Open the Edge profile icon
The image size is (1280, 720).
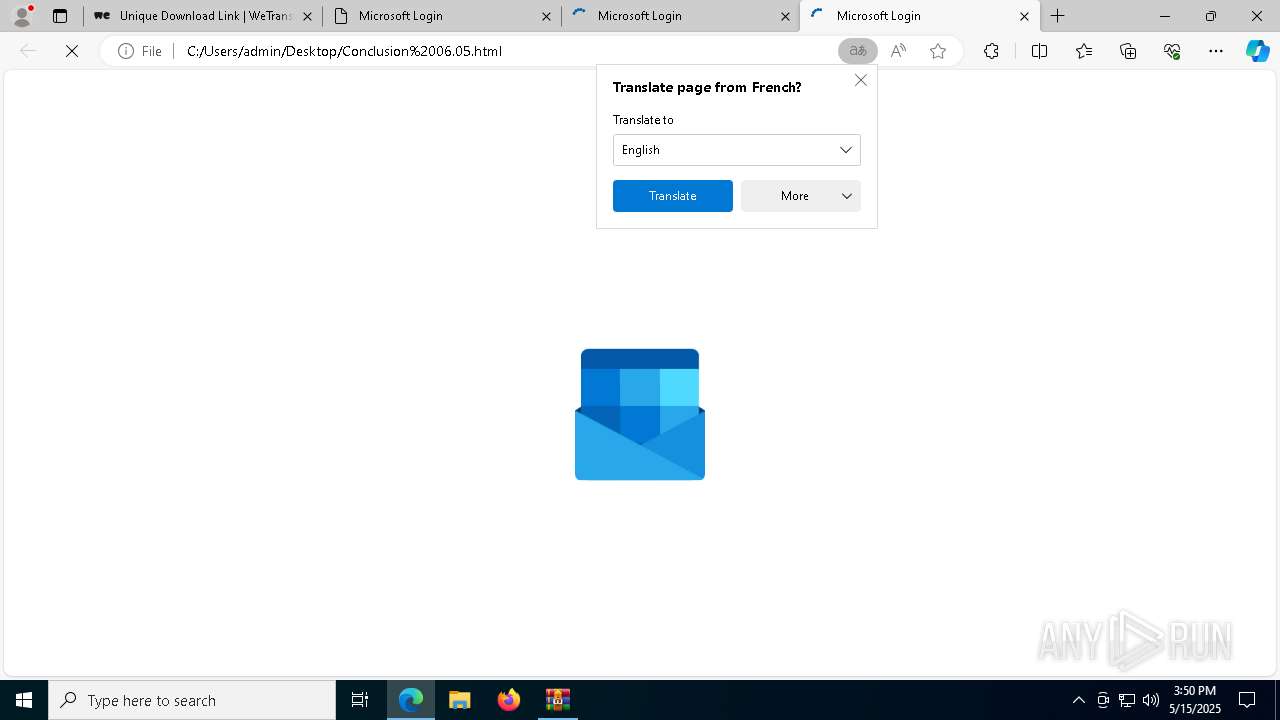click(x=22, y=16)
